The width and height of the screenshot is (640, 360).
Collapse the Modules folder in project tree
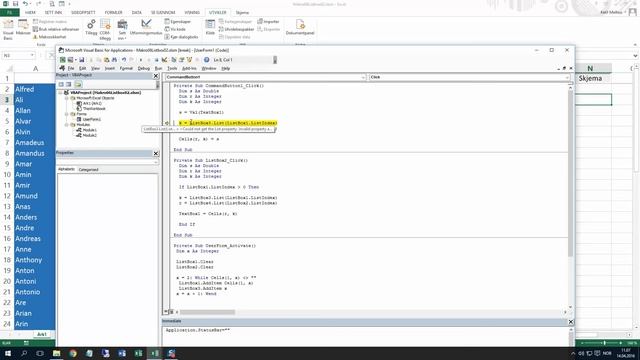[x=67, y=124]
